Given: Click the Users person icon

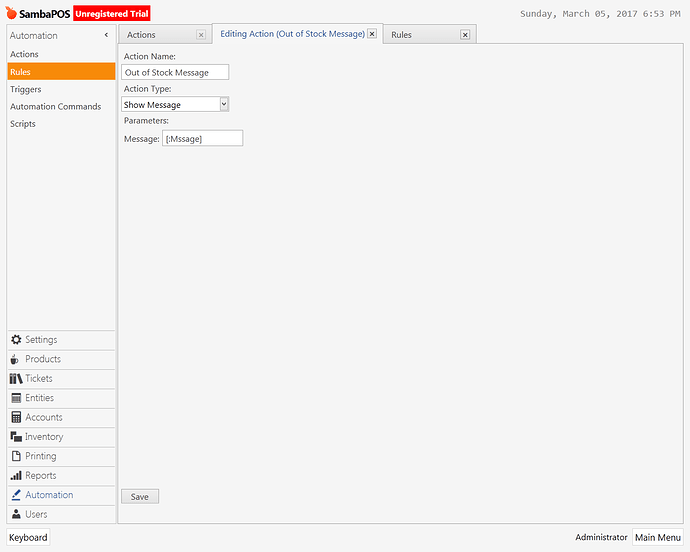Looking at the screenshot, I should pos(16,514).
